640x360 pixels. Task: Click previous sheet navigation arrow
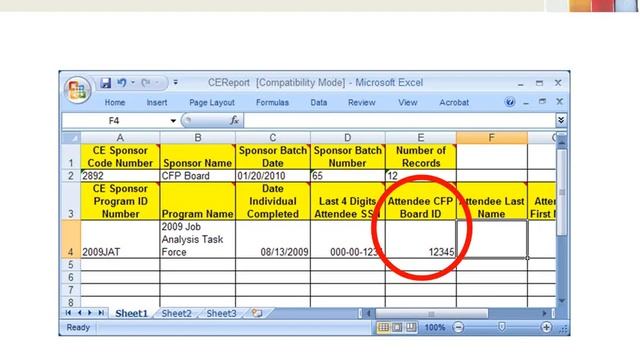[x=79, y=313]
